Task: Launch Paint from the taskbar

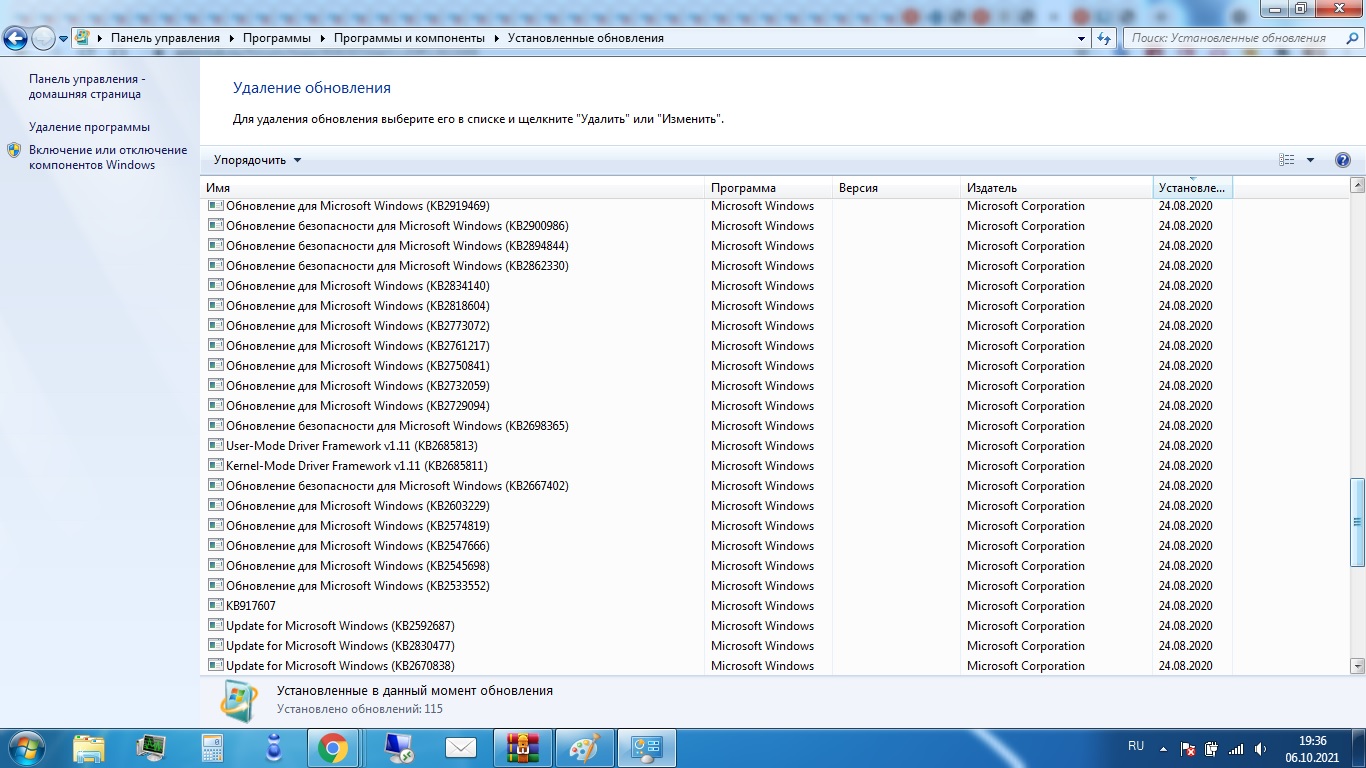Action: tap(583, 747)
